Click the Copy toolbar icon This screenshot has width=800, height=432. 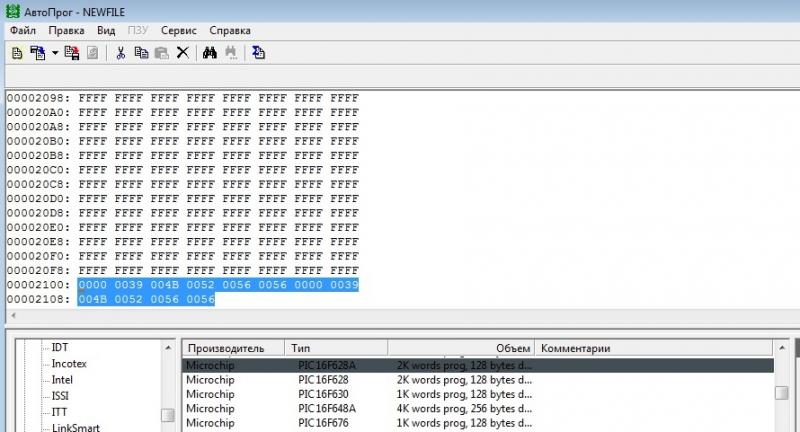pyautogui.click(x=141, y=53)
